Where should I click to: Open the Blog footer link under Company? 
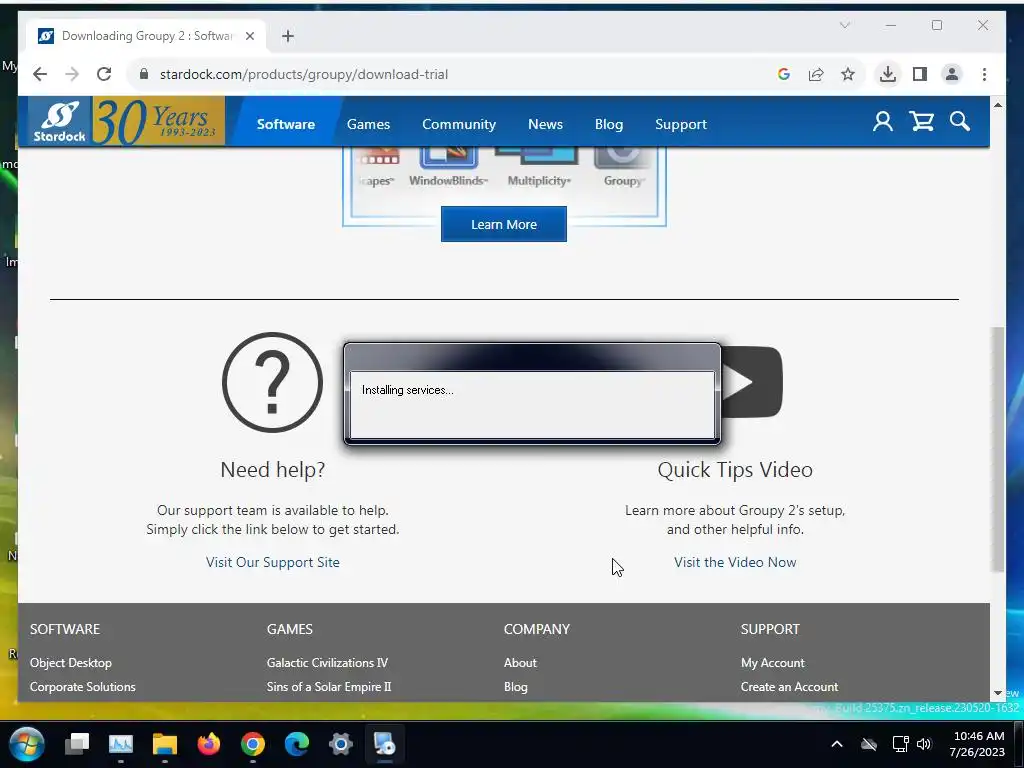point(515,687)
